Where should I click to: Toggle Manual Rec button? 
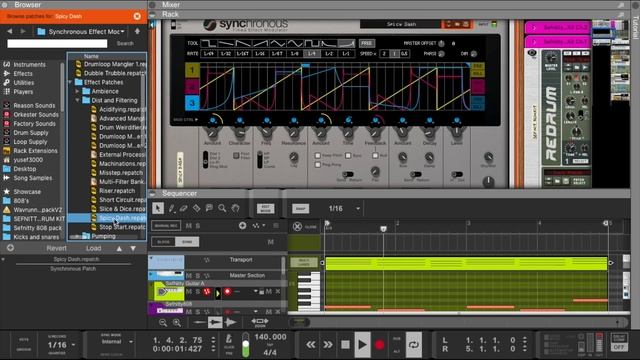[166, 226]
